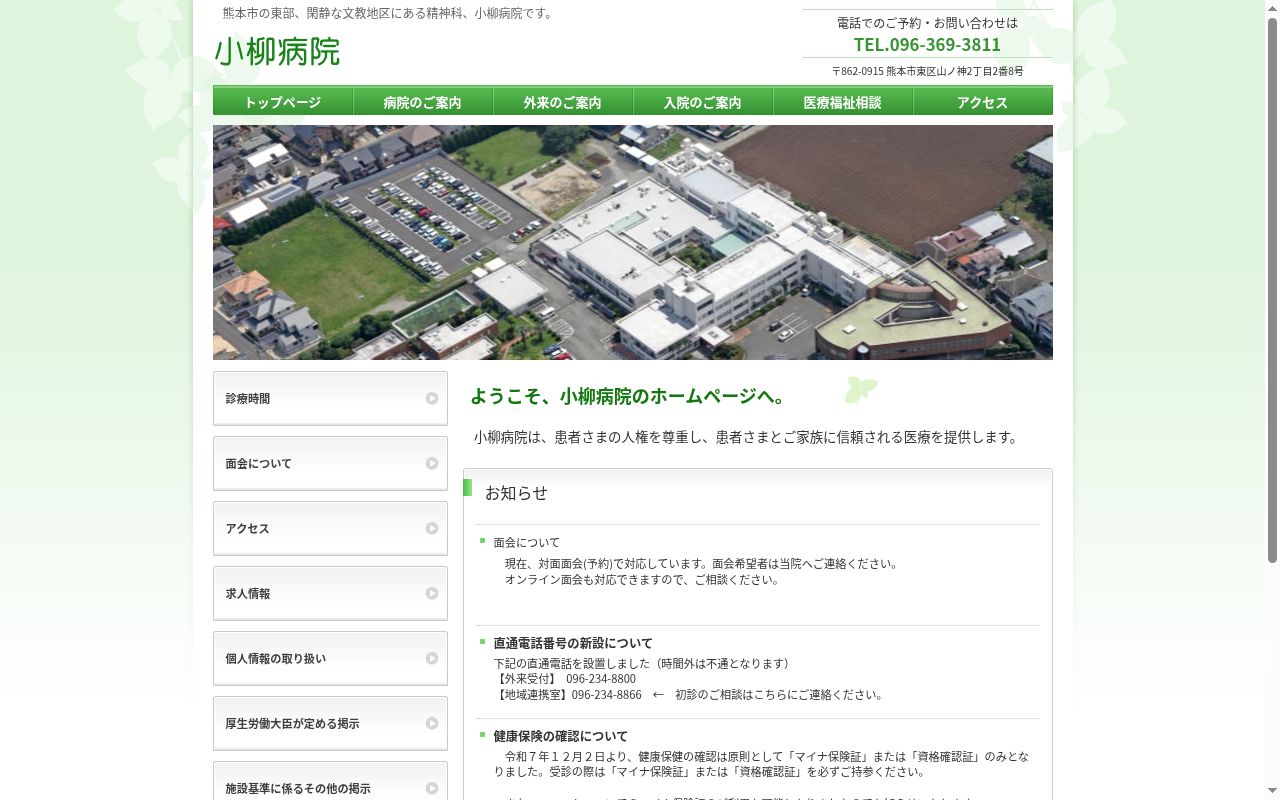Click the phone number TEL.096-369-3811
Screen dimensions: 1280x800
pos(927,44)
